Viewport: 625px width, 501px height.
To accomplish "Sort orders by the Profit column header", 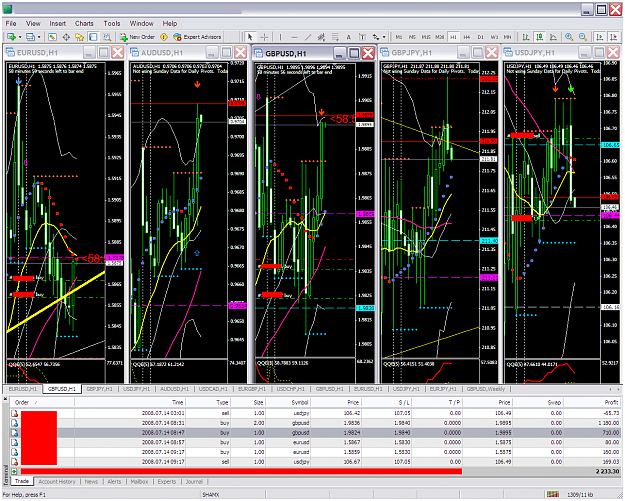I will (x=592, y=403).
